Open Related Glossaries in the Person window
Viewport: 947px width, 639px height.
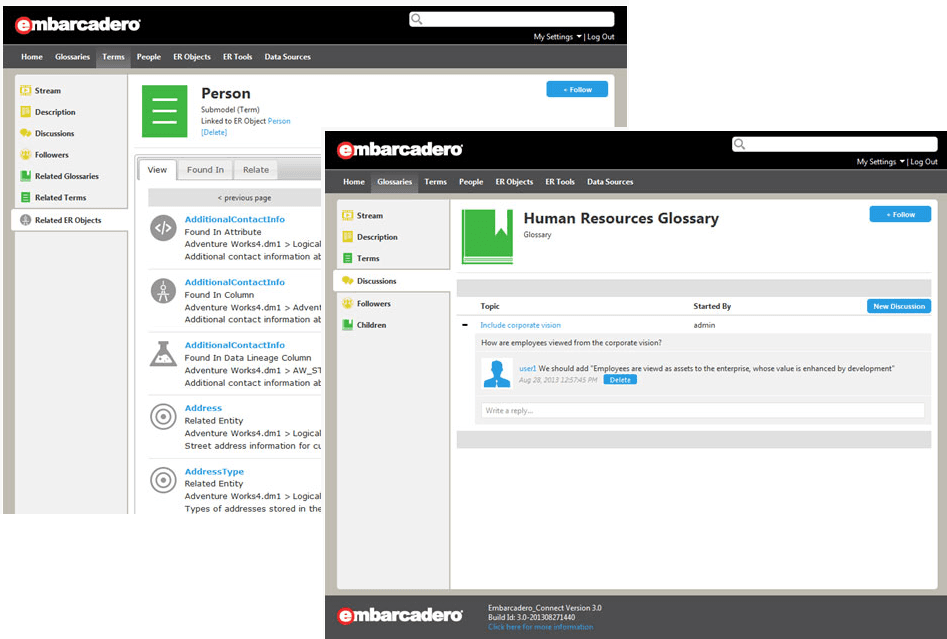pyautogui.click(x=59, y=176)
